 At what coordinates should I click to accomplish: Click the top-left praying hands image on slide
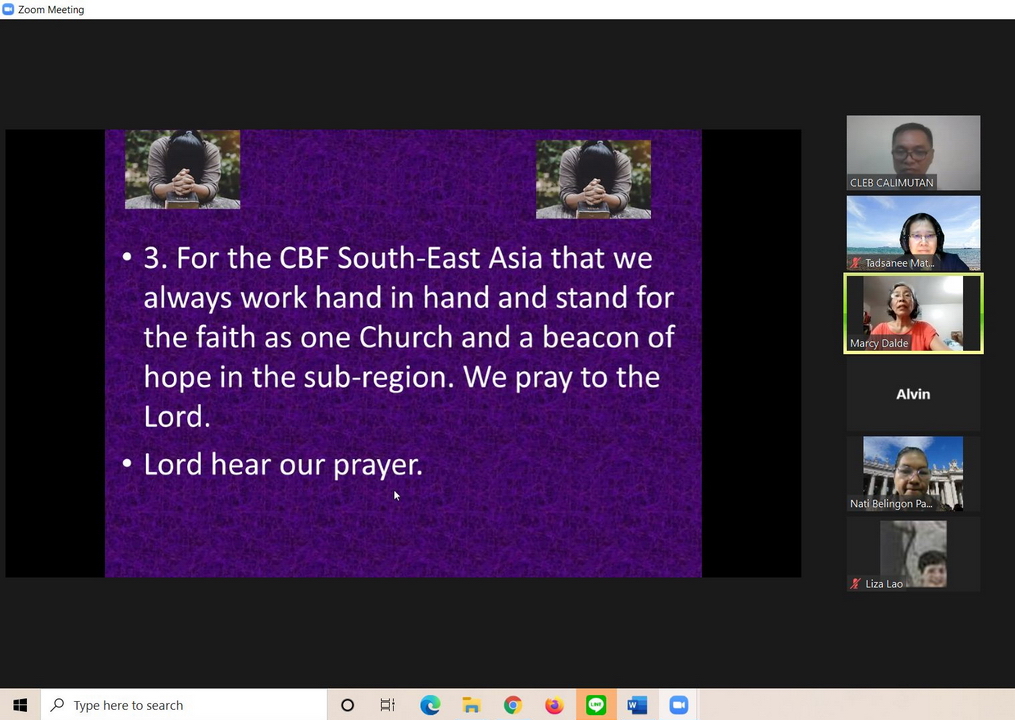coord(182,169)
